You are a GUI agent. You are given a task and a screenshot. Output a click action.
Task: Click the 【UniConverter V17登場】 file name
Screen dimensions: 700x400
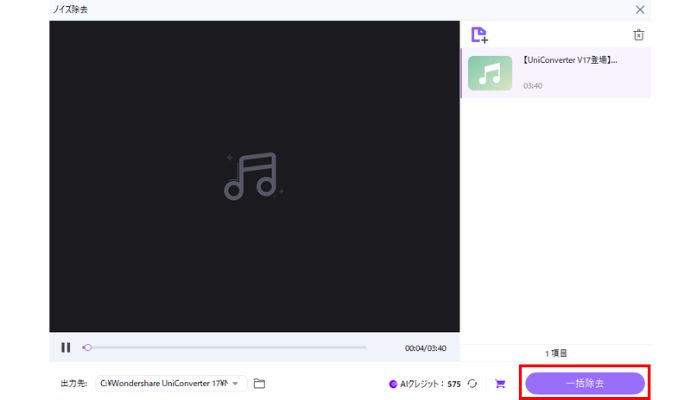(570, 60)
